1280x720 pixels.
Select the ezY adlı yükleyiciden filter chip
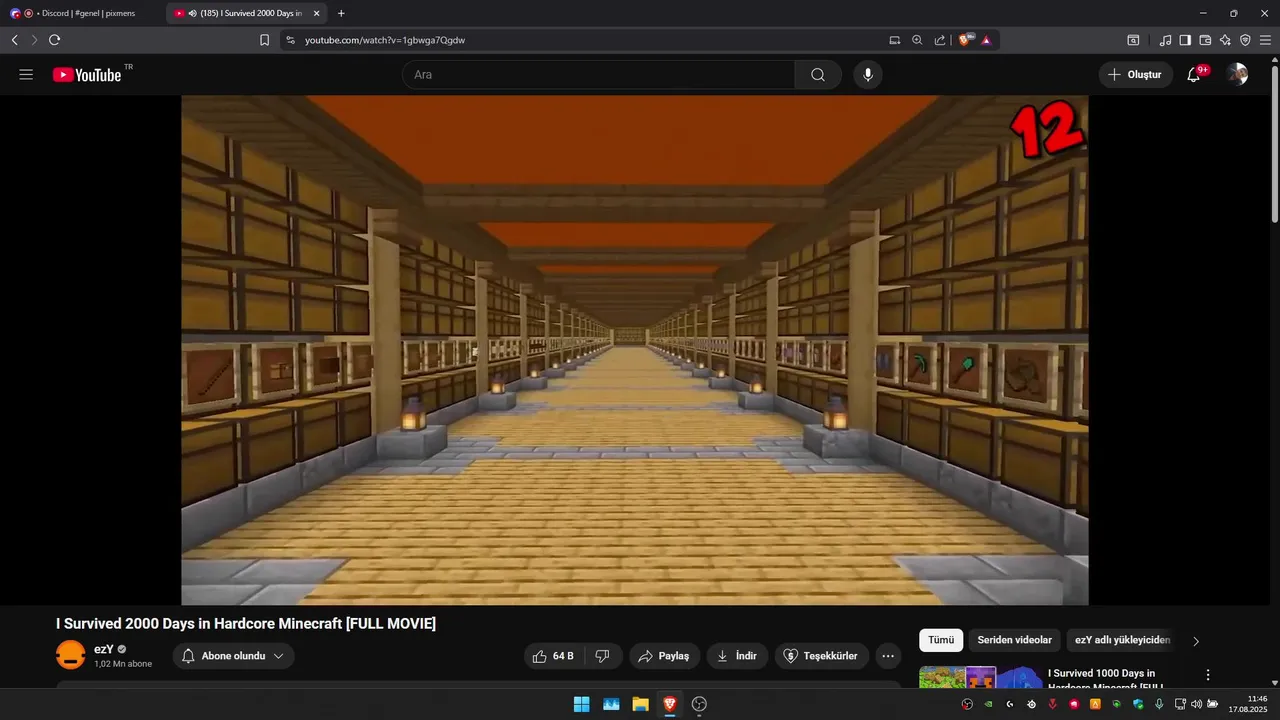coord(1122,640)
